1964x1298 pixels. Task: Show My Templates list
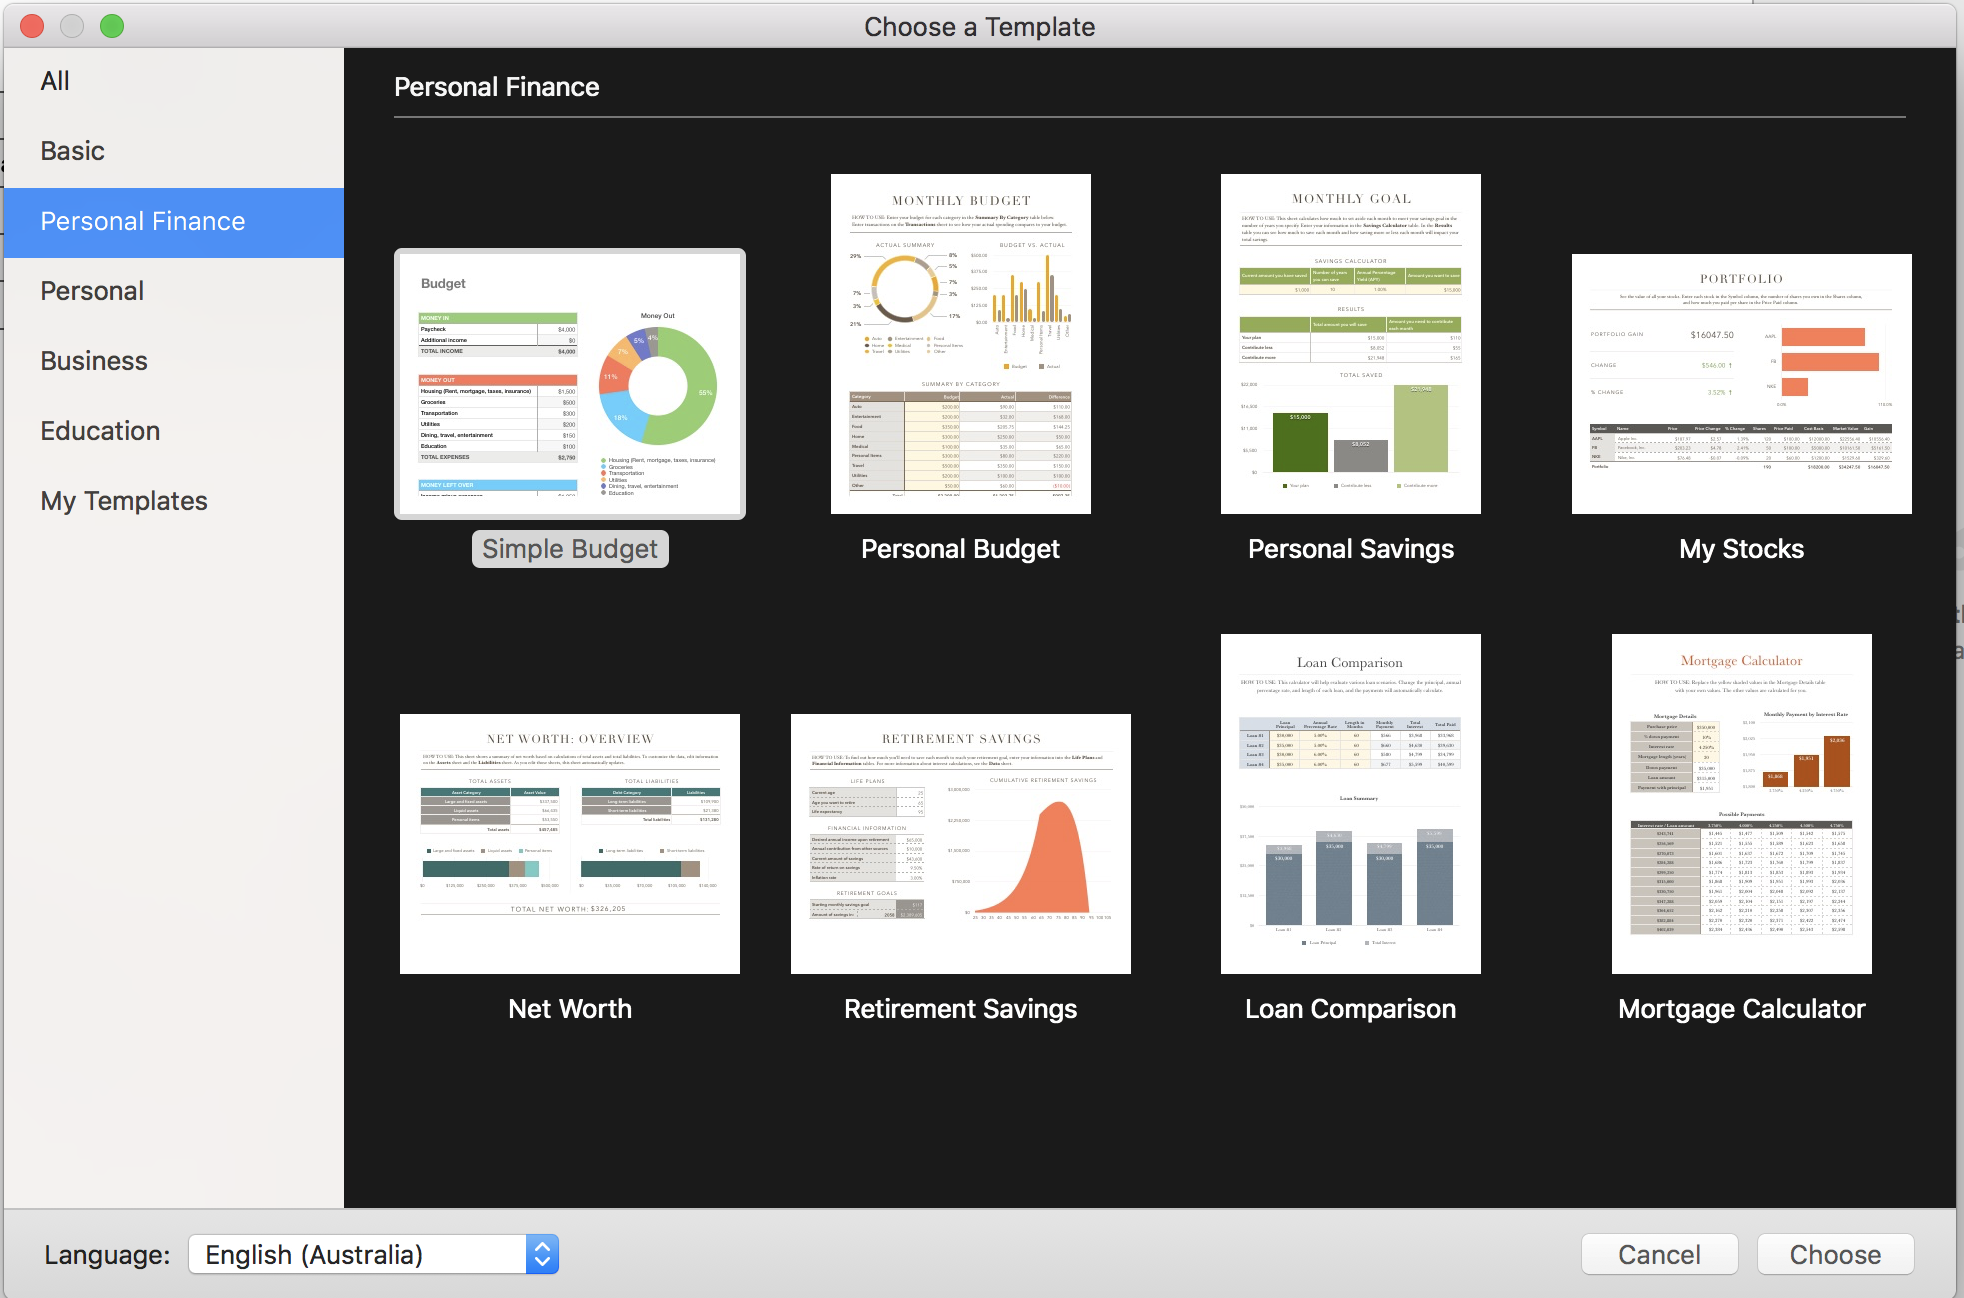click(x=124, y=501)
